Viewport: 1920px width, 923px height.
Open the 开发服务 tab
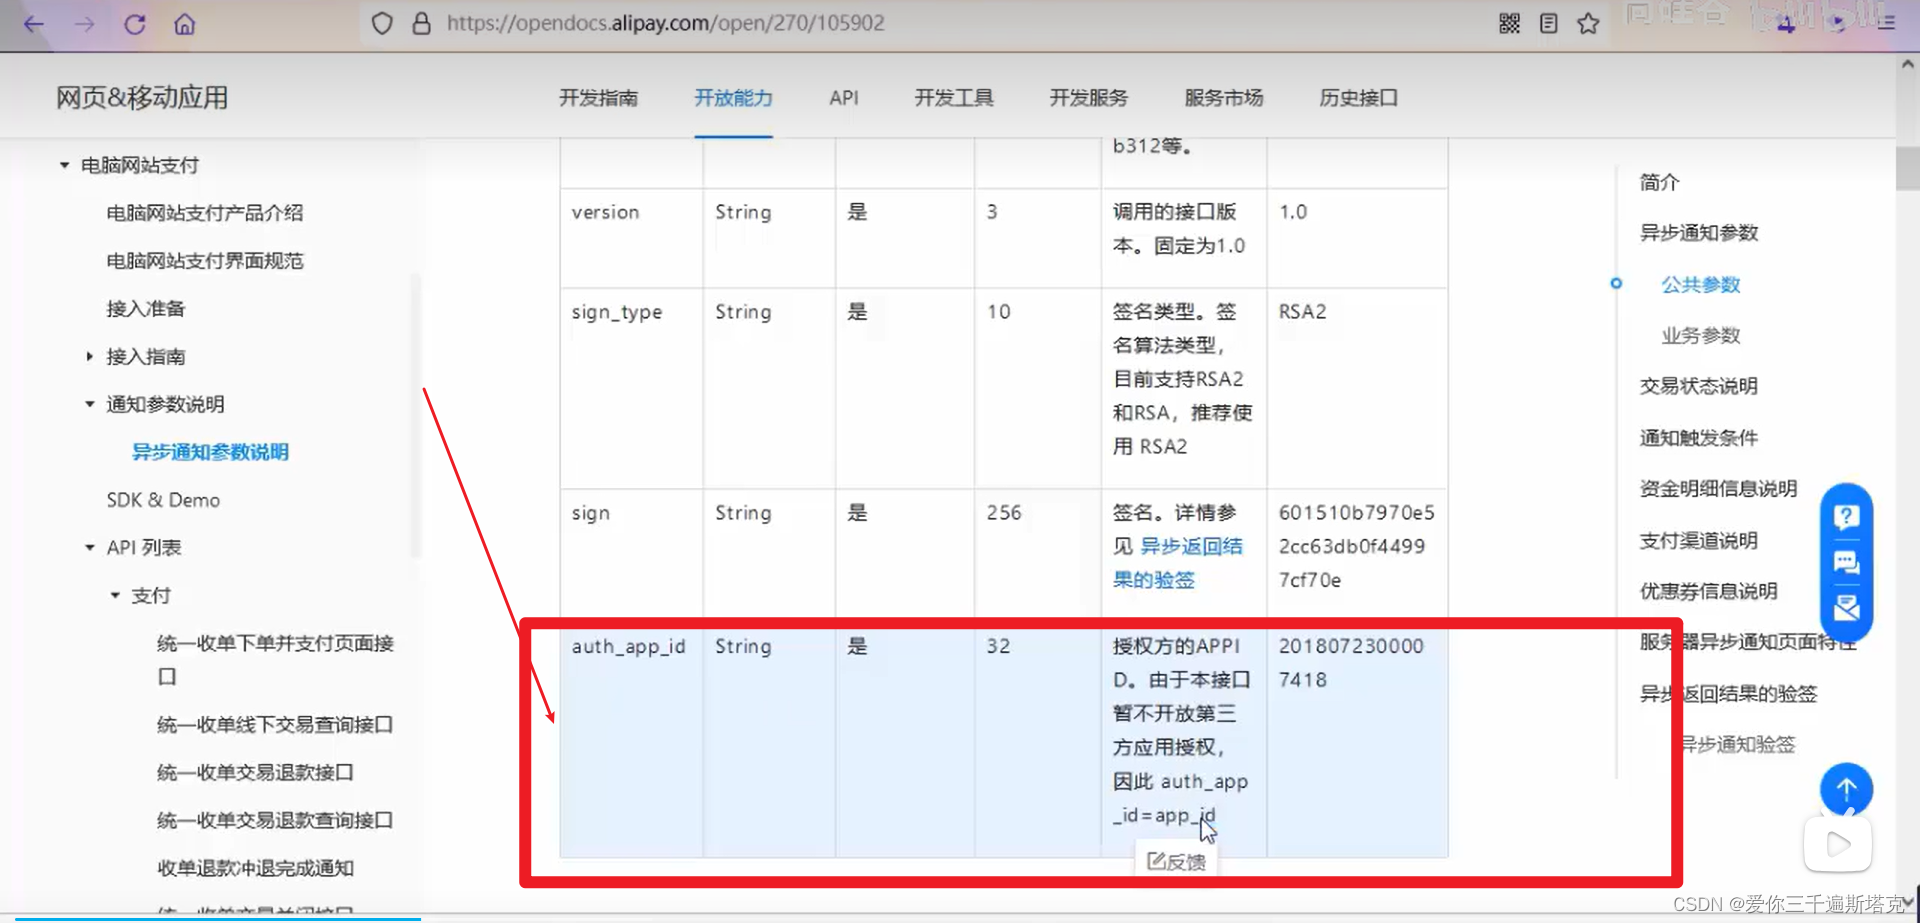click(x=1089, y=98)
